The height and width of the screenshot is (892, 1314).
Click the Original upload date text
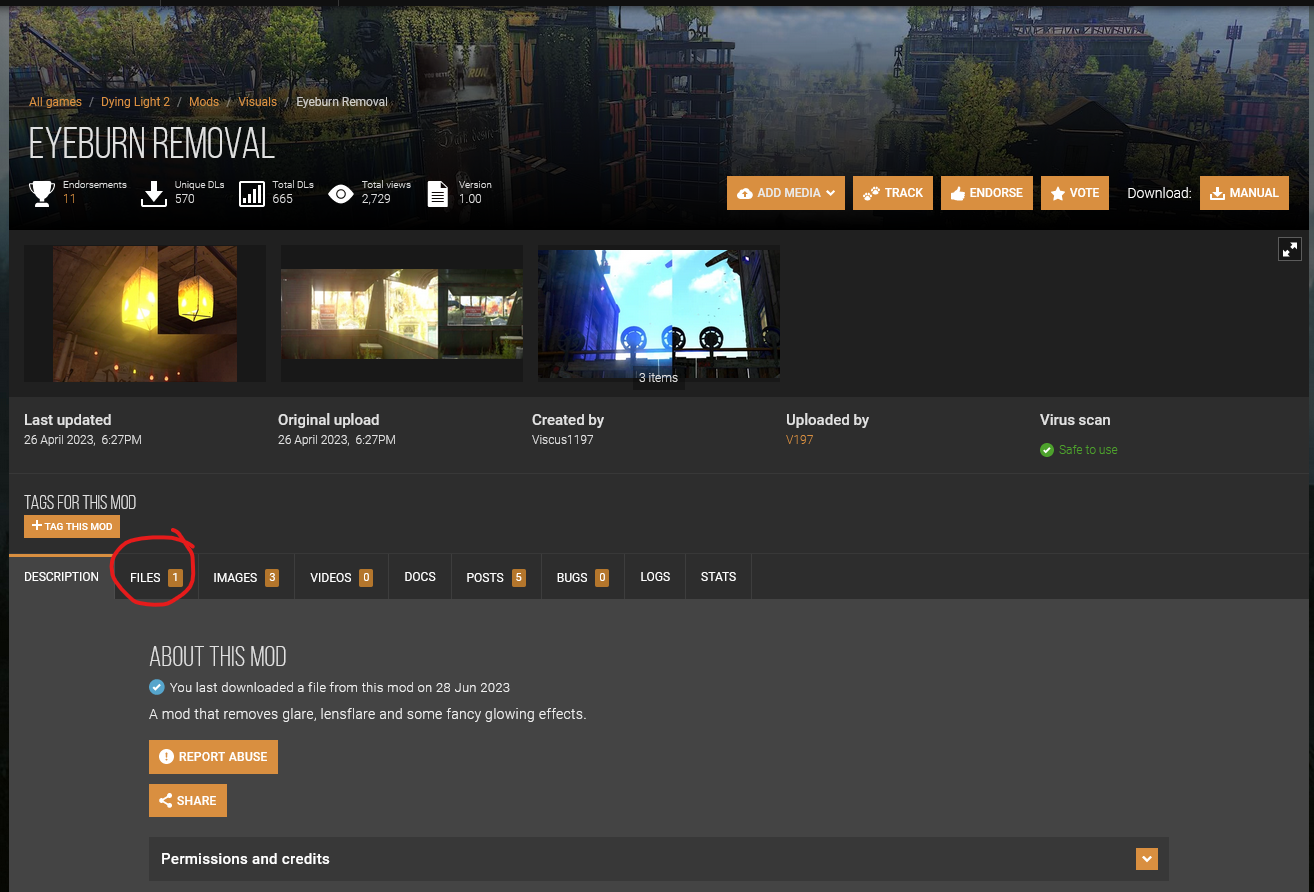(x=337, y=440)
